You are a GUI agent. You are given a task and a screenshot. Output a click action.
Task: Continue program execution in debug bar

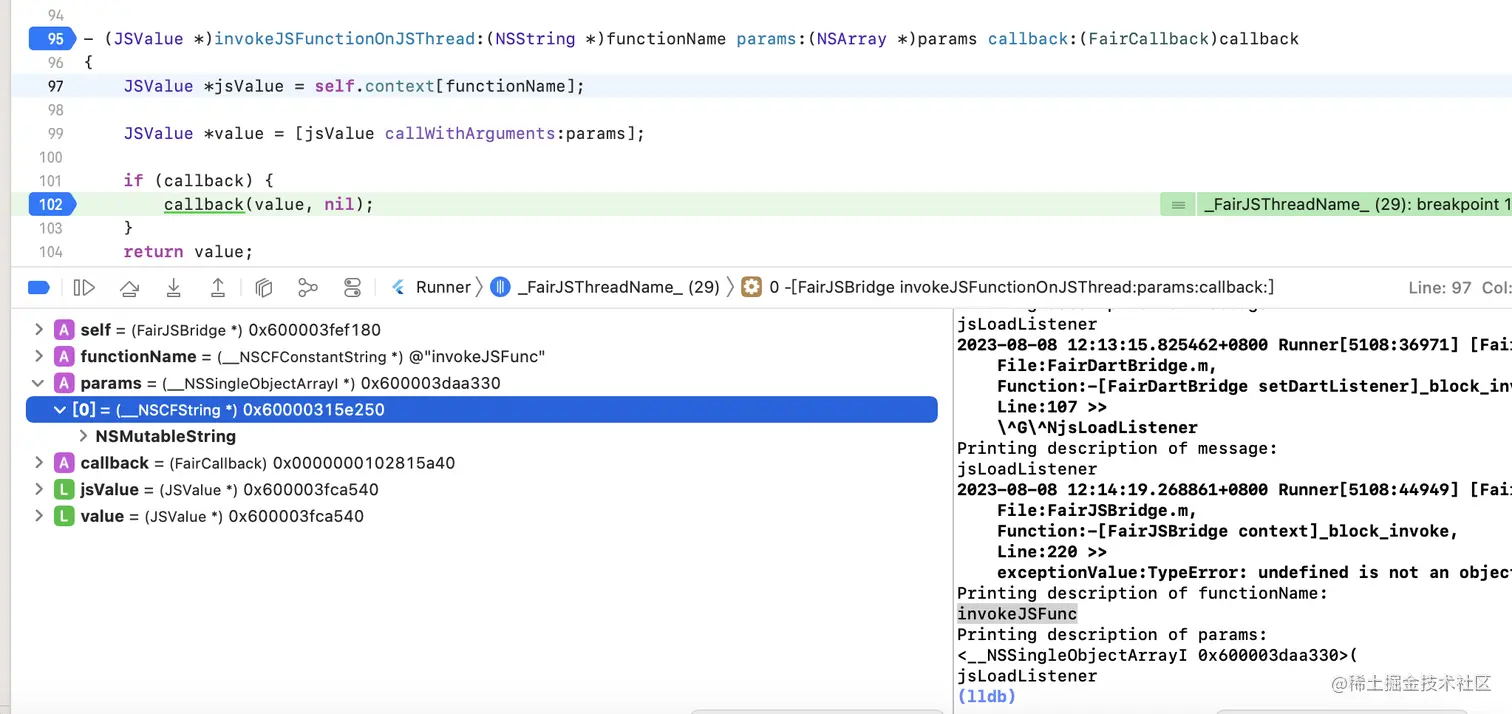pyautogui.click(x=84, y=288)
